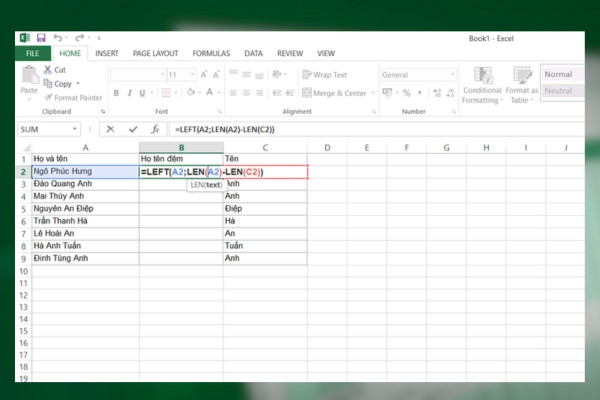Click Bottom Align icon
This screenshot has width=600, height=400.
pos(259,74)
